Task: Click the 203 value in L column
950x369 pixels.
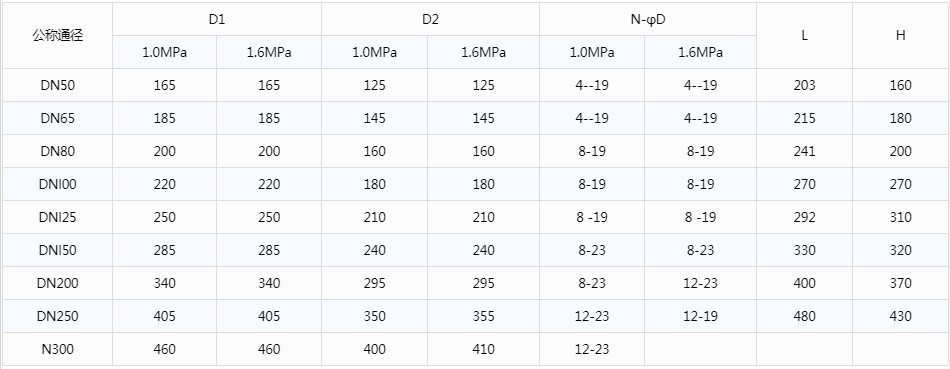Action: pyautogui.click(x=804, y=85)
